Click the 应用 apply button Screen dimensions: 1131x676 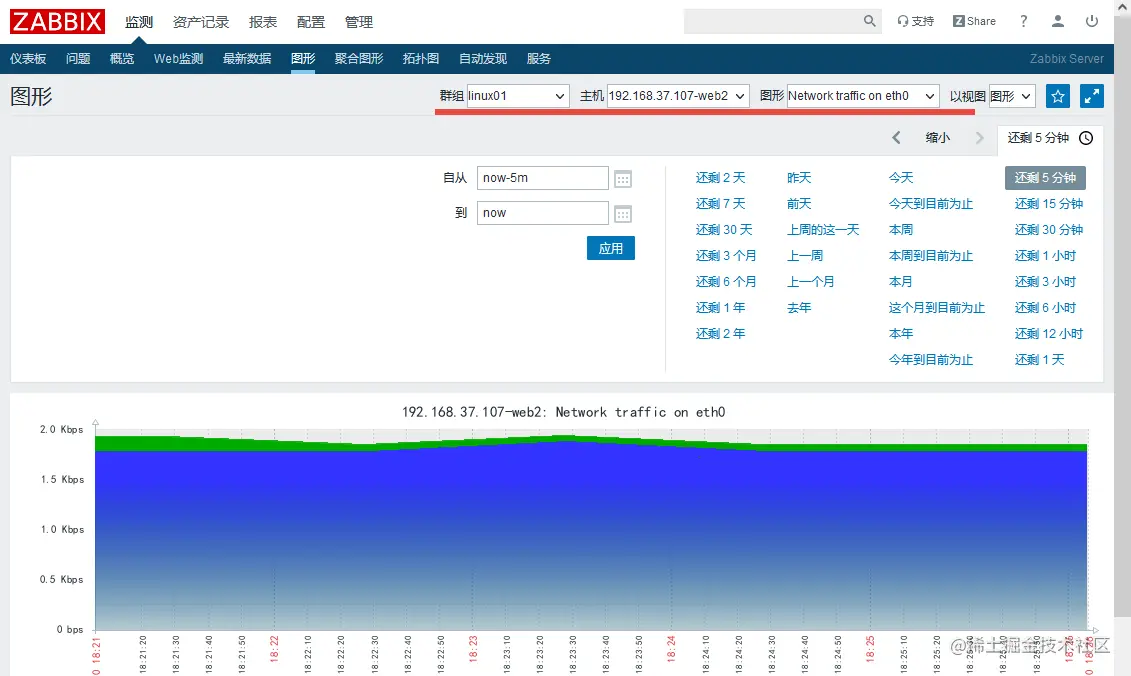pos(610,248)
